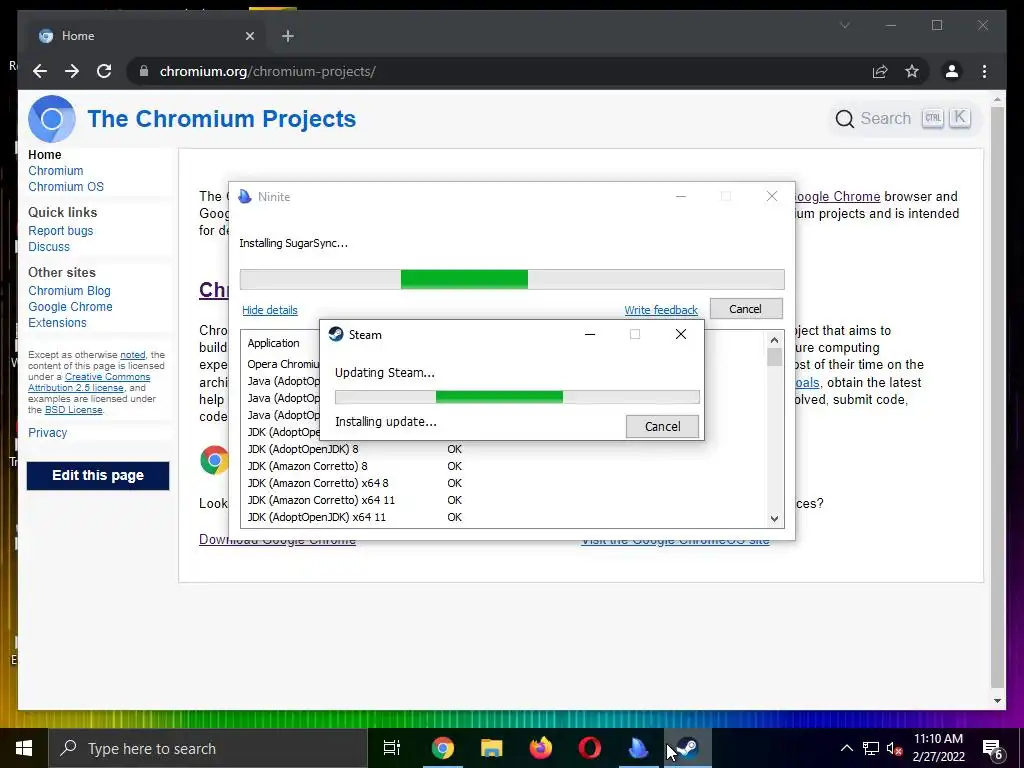1024x768 pixels.
Task: Open the Creative Commons Attribution license link
Action: [89, 382]
